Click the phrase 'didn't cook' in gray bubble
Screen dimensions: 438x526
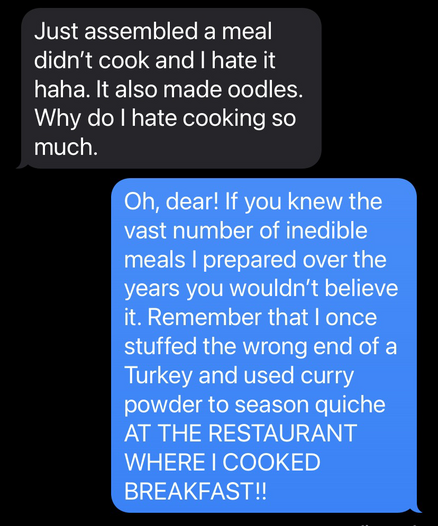[x=92, y=60]
